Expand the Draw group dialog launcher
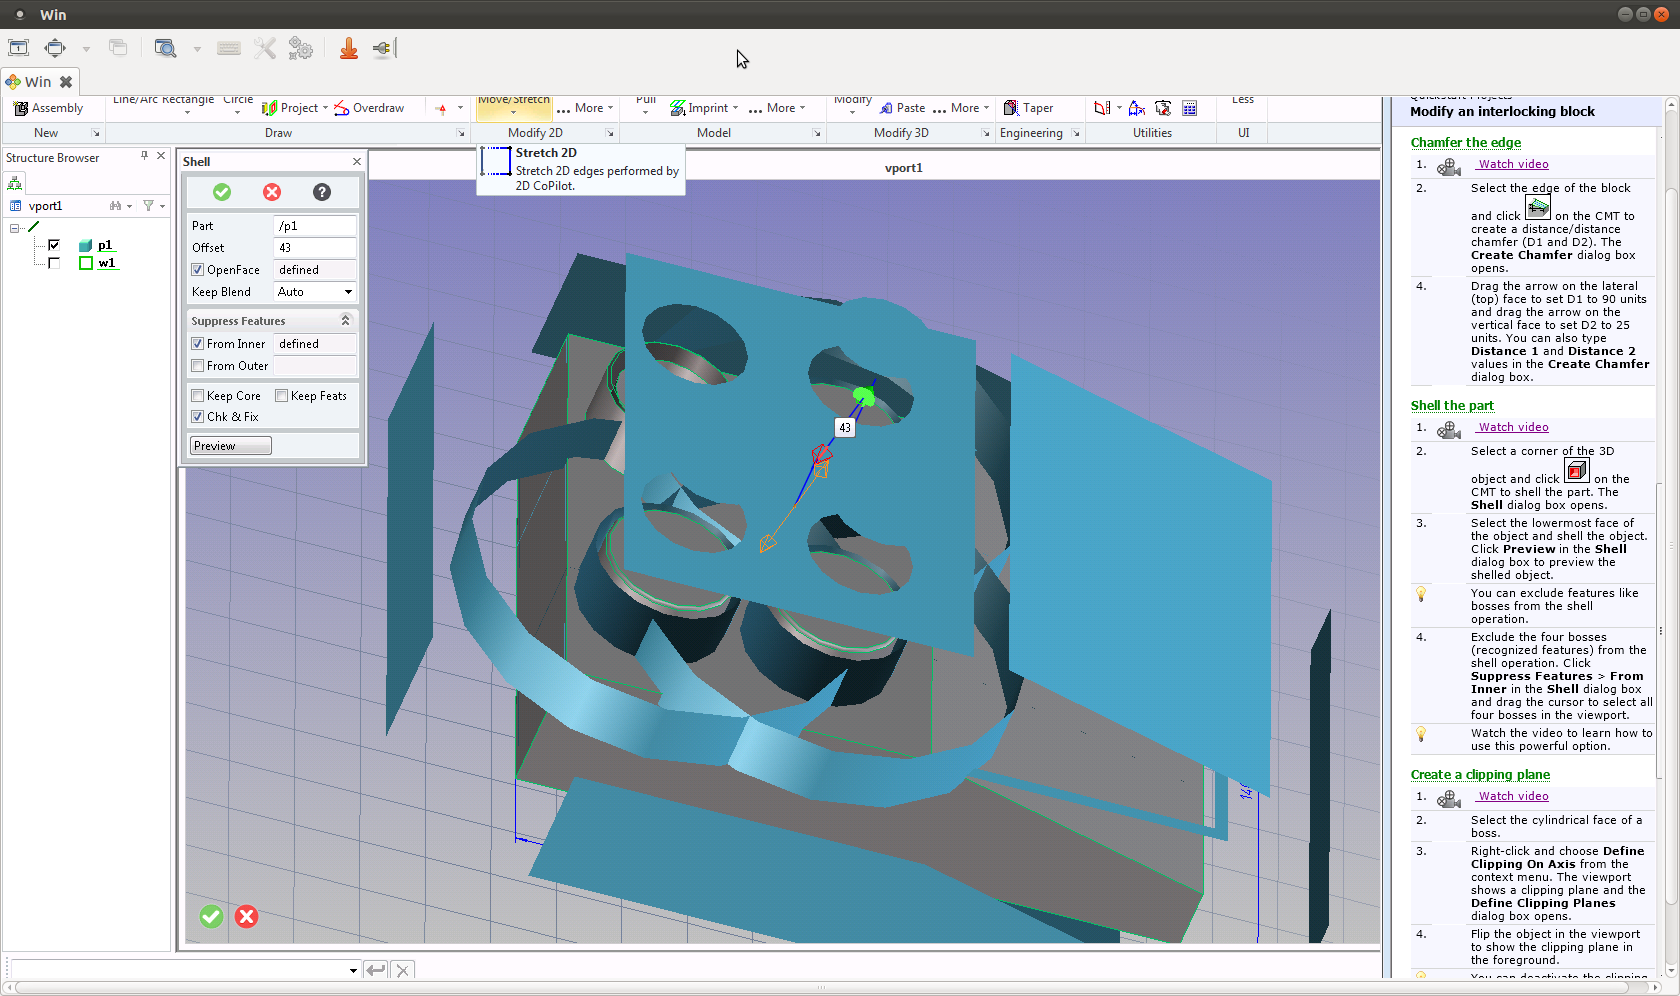Screen dimensions: 1680x996 pos(461,133)
